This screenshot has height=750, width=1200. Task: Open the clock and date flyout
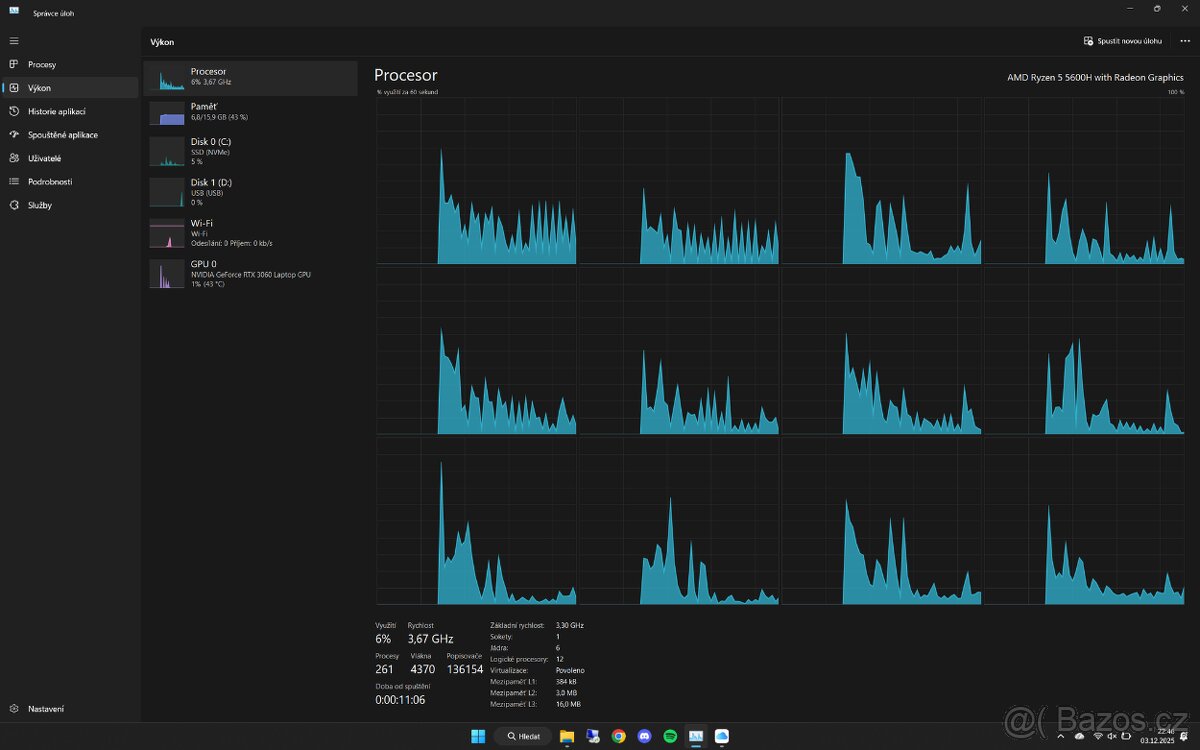(x=1156, y=736)
